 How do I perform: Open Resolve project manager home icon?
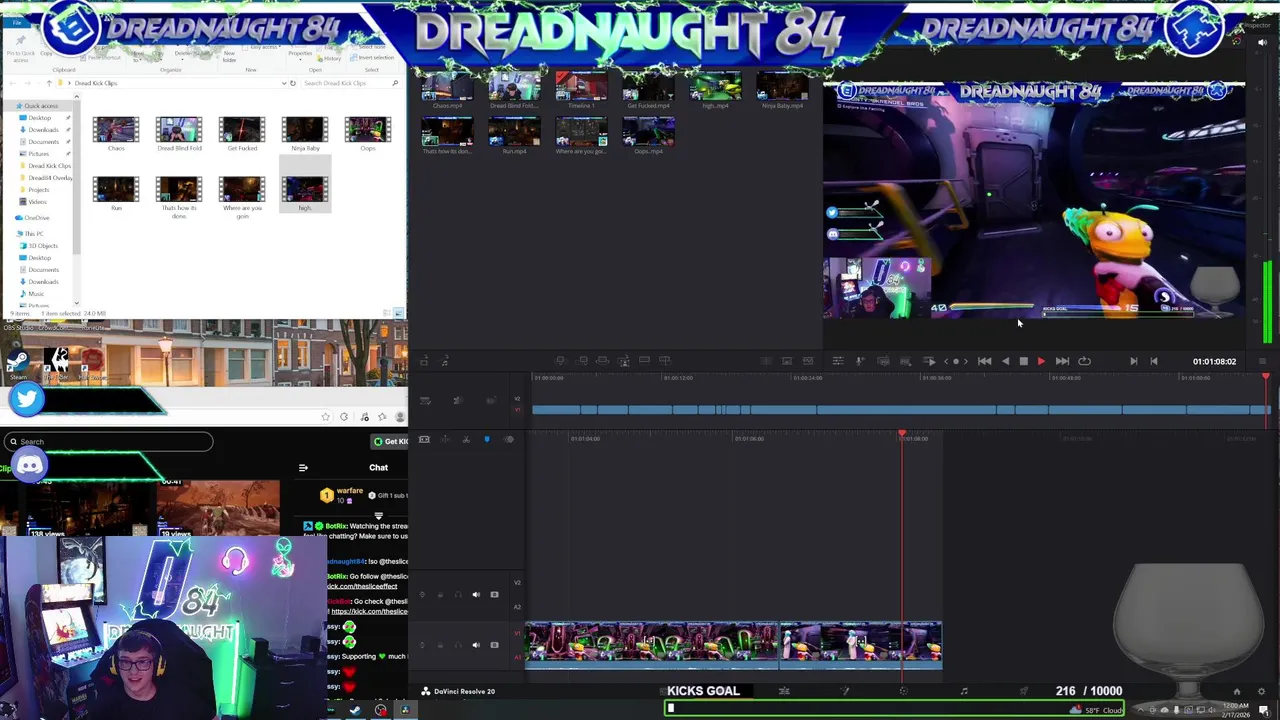(x=1237, y=691)
